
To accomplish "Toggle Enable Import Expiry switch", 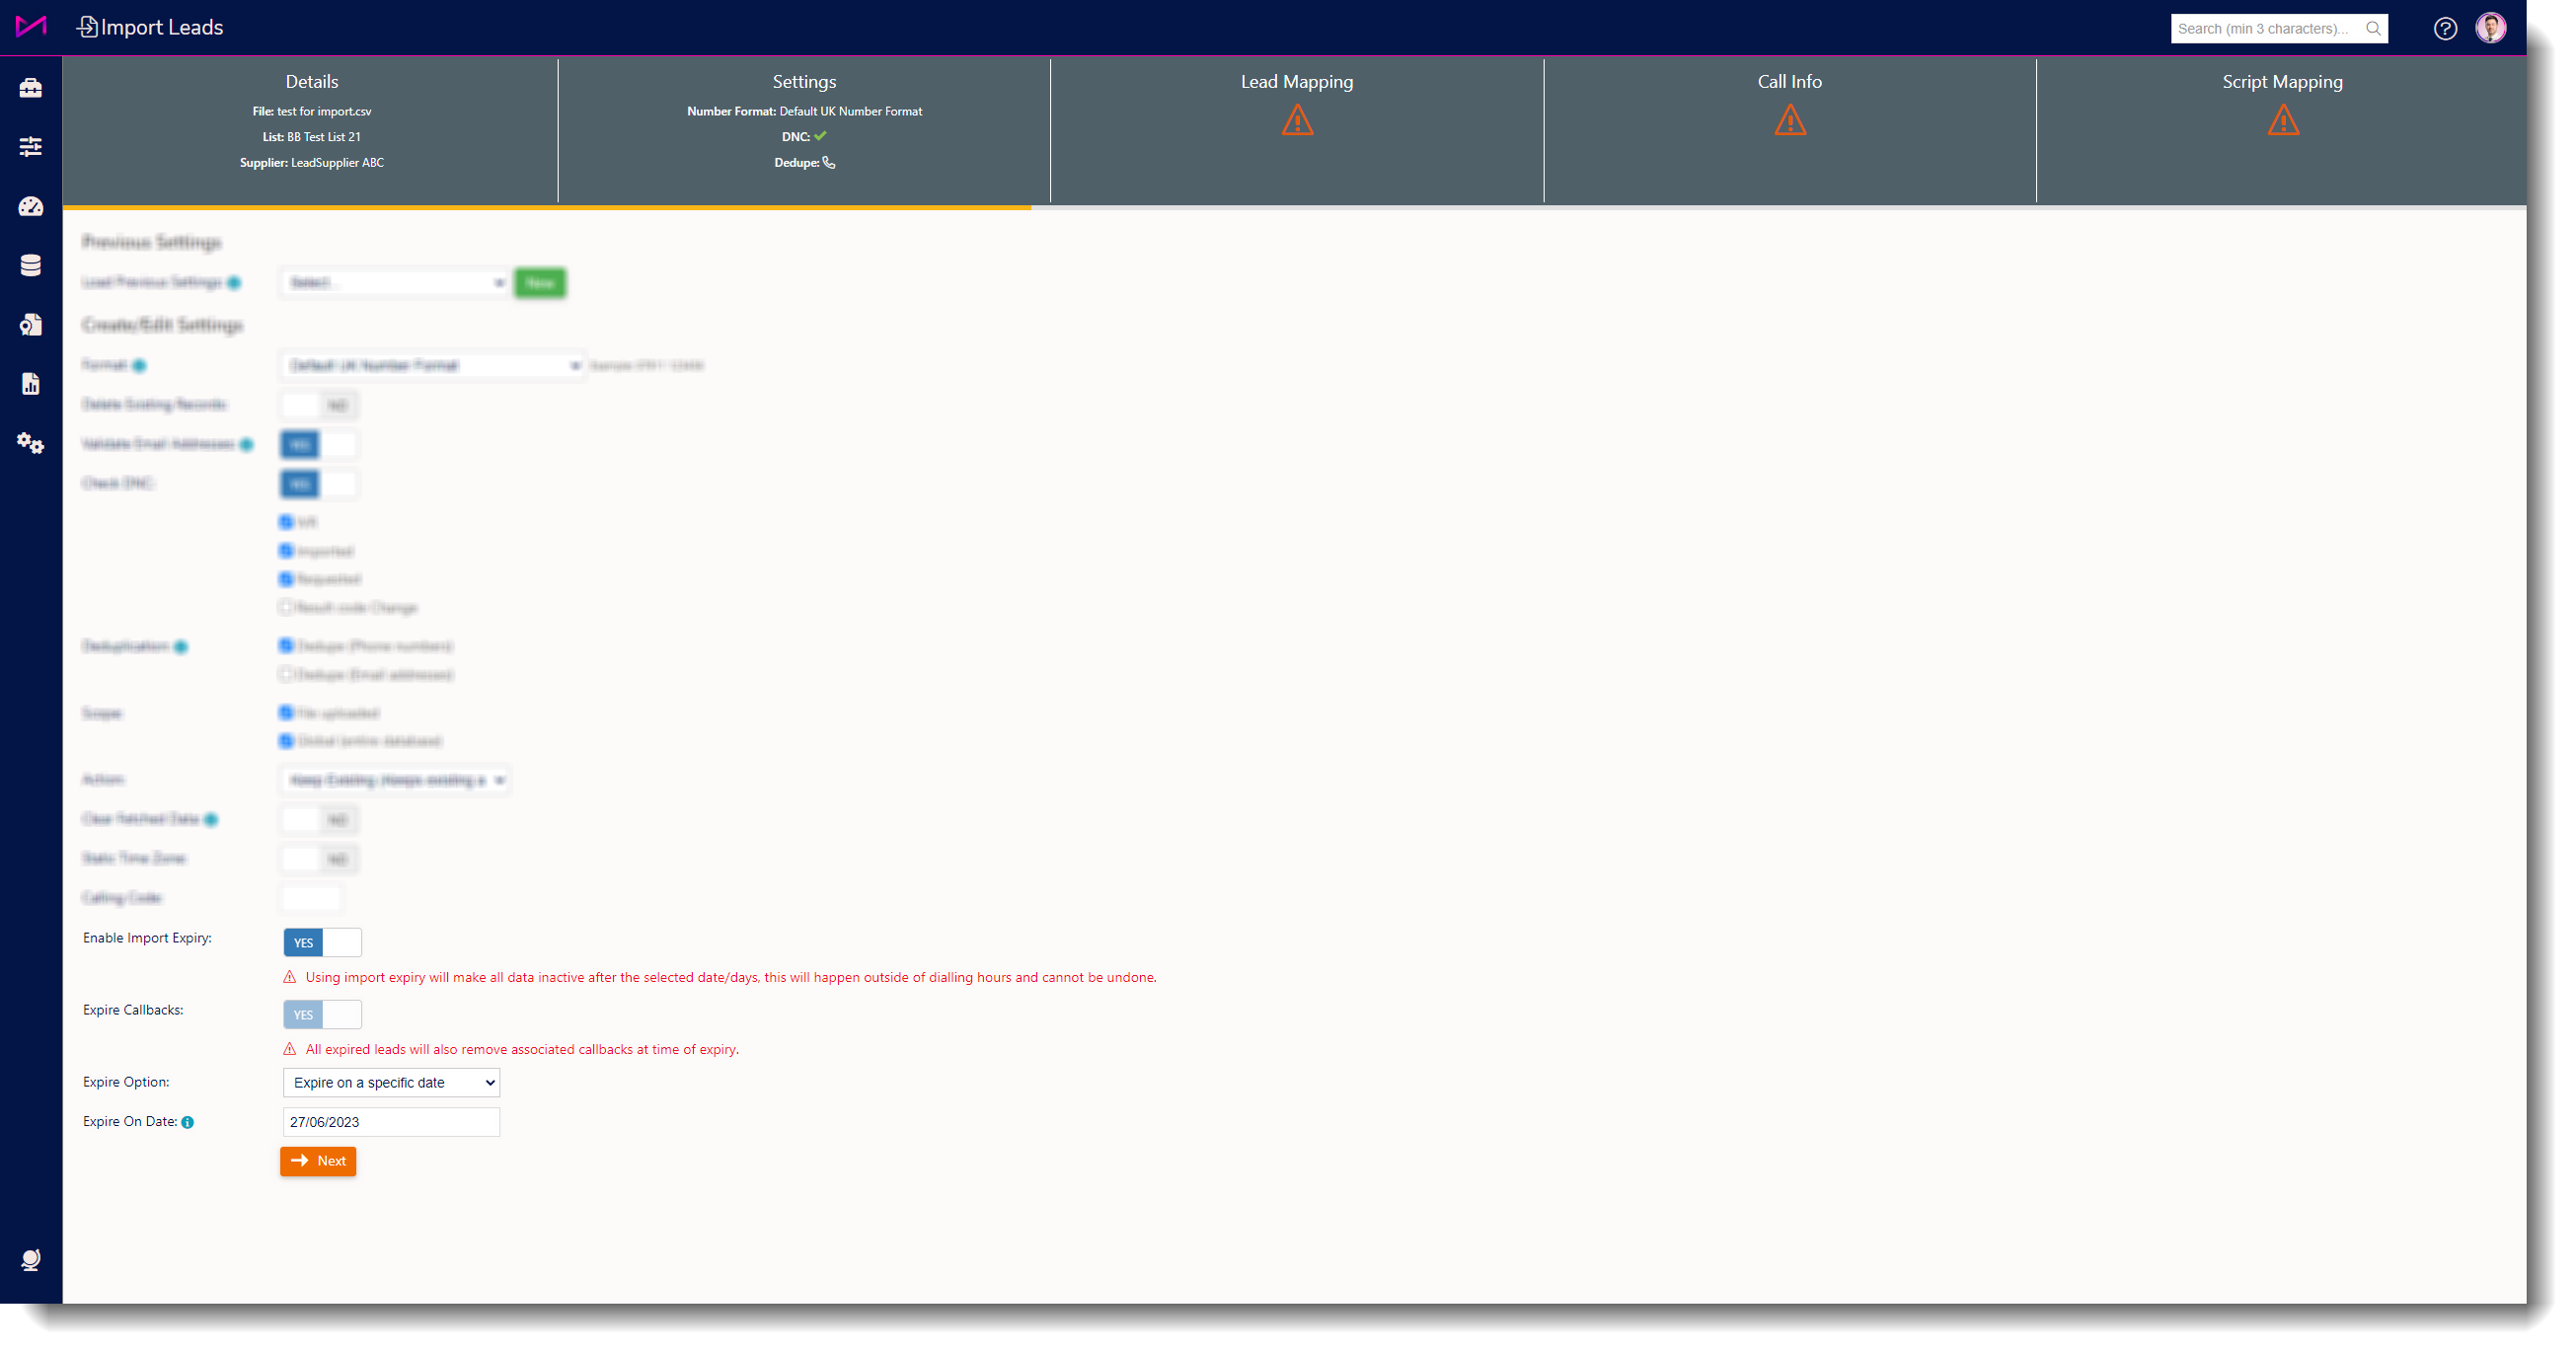I will [321, 942].
